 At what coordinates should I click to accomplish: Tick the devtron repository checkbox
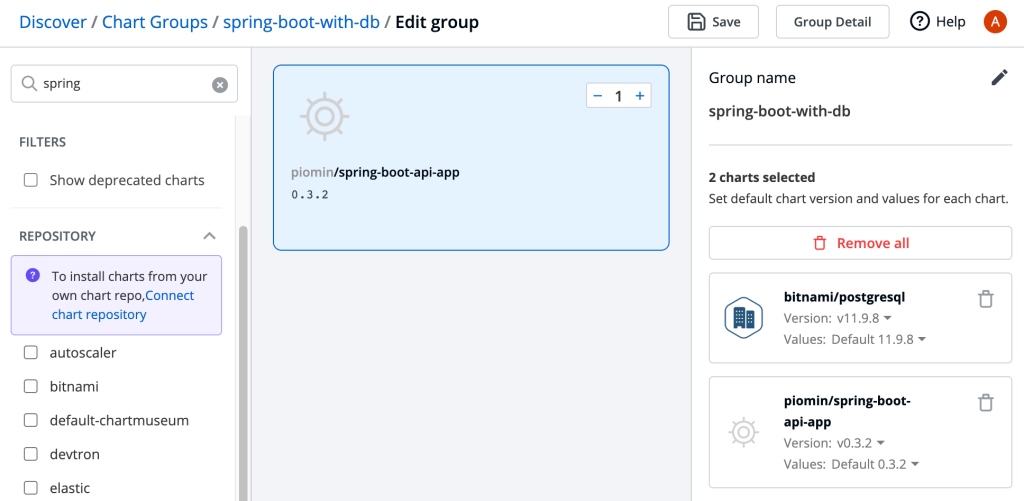click(x=31, y=454)
